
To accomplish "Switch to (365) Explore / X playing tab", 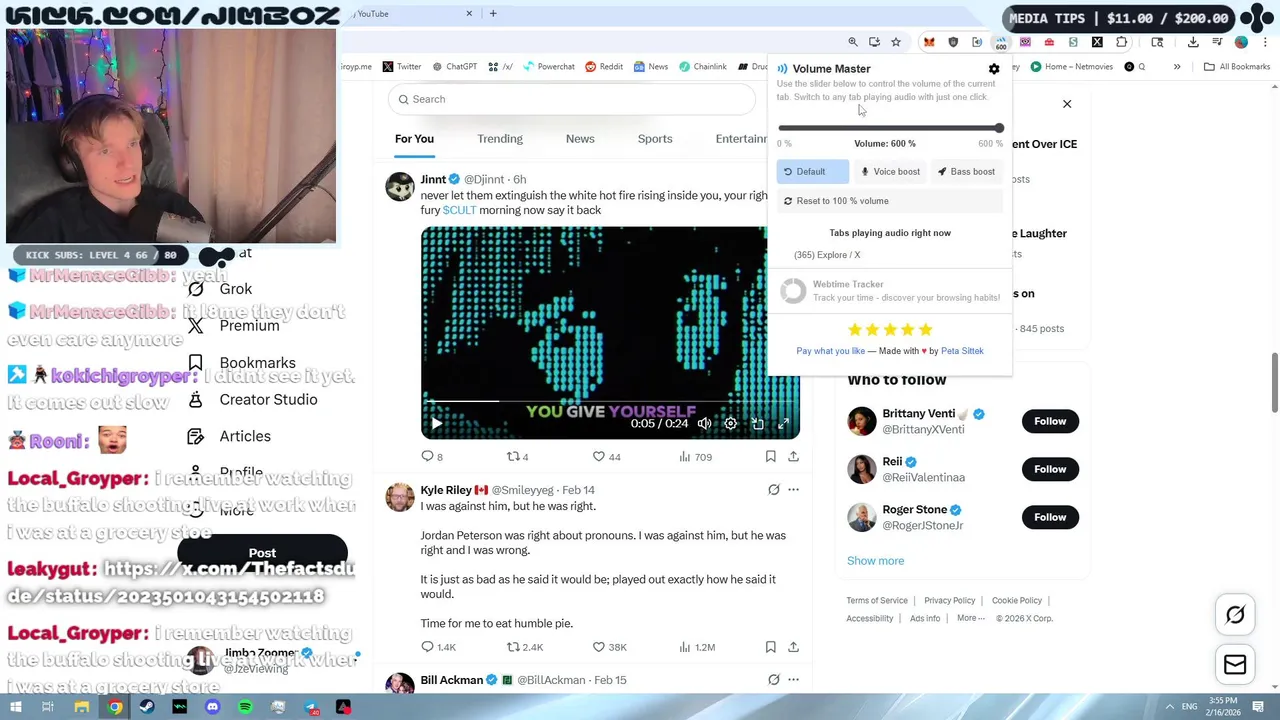I will pyautogui.click(x=827, y=255).
